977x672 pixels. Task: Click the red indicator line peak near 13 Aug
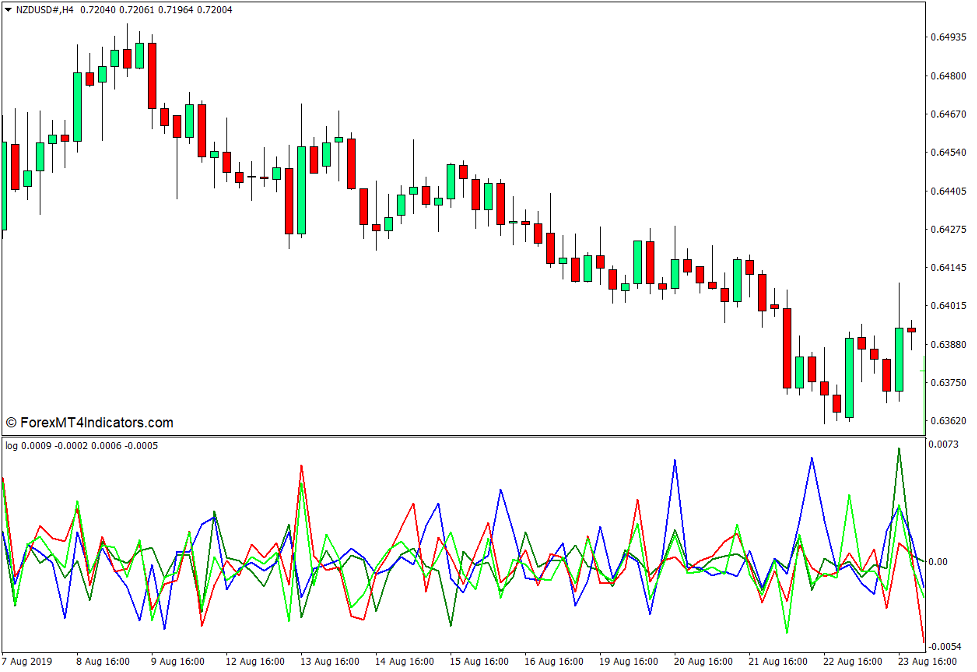[x=299, y=467]
